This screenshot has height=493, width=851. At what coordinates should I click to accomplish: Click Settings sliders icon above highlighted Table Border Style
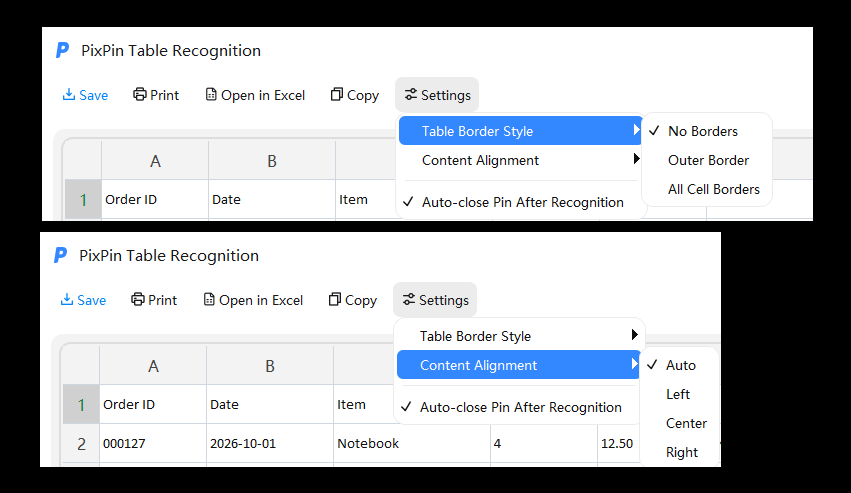point(411,94)
